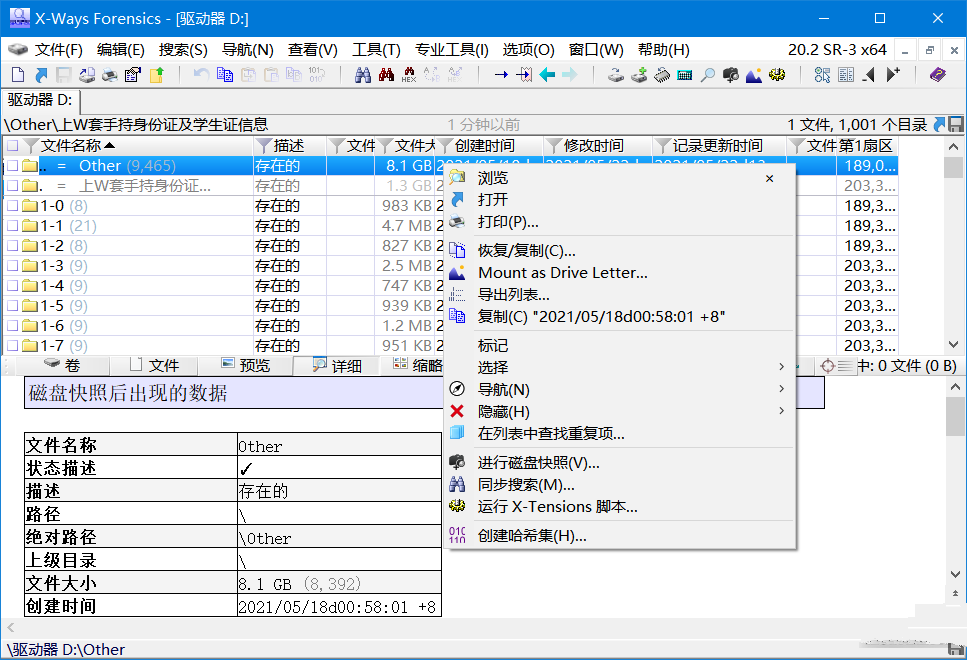Click the mountain Mount as Drive toolbar icon
The width and height of the screenshot is (967, 660).
(754, 75)
